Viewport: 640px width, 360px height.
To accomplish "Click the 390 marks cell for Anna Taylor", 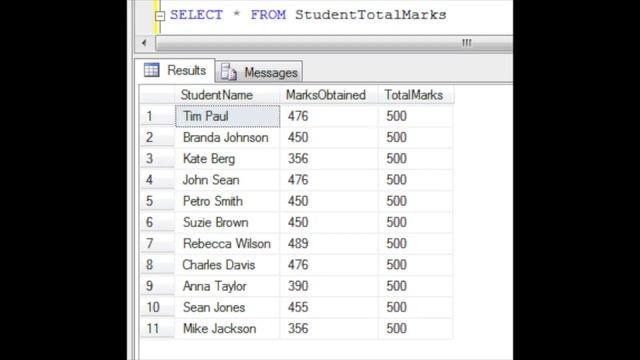I will (329, 286).
